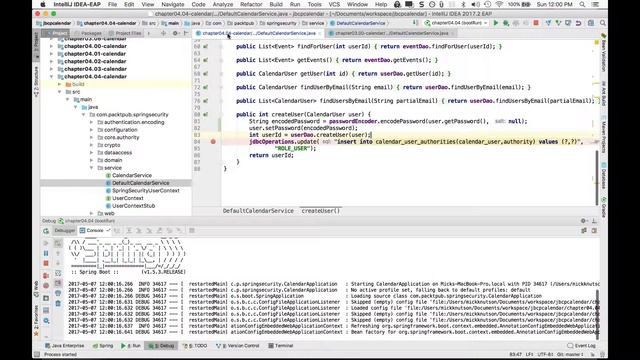The image size is (640, 360).
Task: Open the Build menu
Action: click(x=276, y=4)
